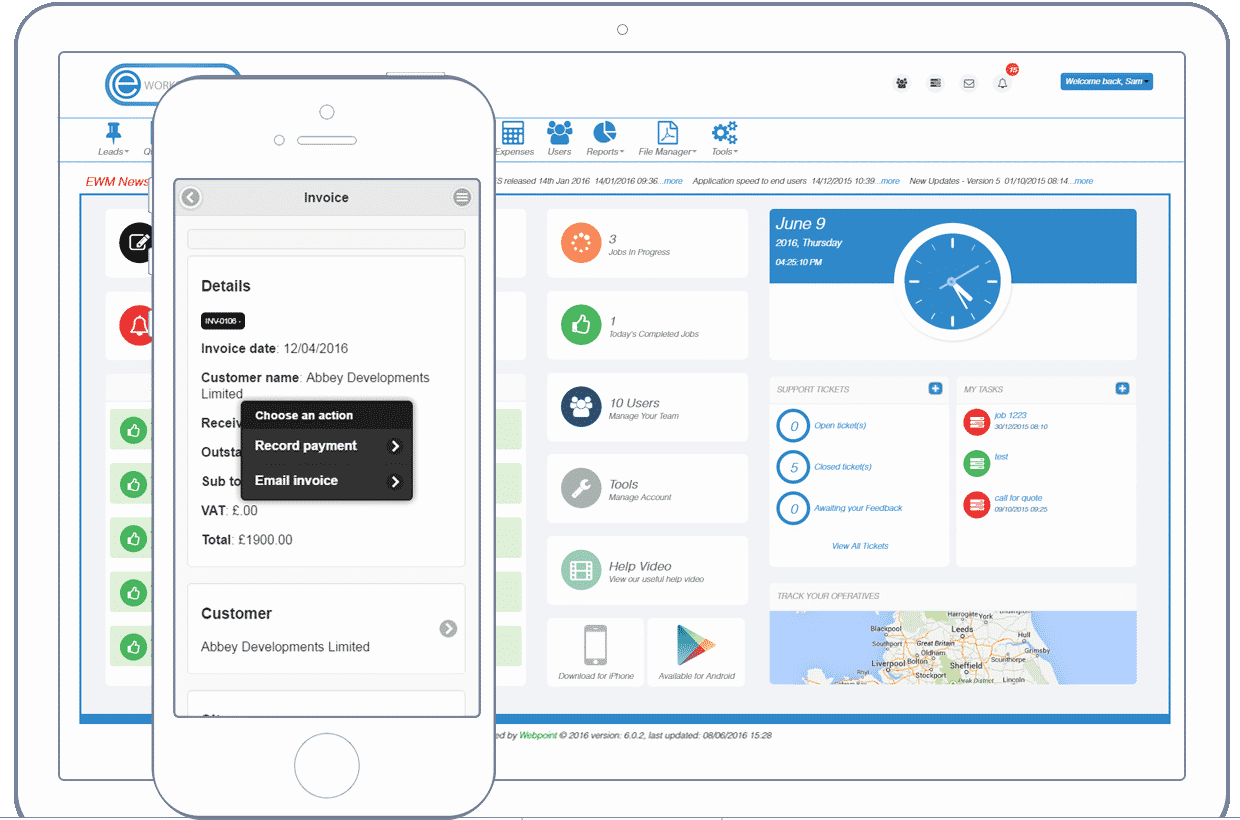Click the analog clock widget
This screenshot has width=1240, height=820.
click(x=952, y=281)
